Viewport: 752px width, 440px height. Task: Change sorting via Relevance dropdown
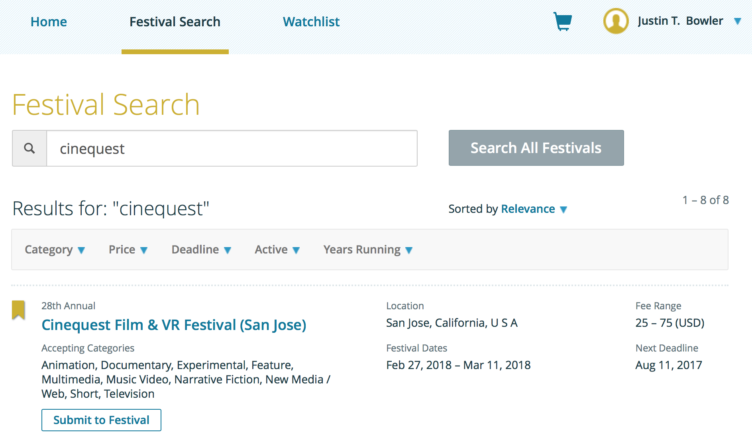tap(534, 209)
